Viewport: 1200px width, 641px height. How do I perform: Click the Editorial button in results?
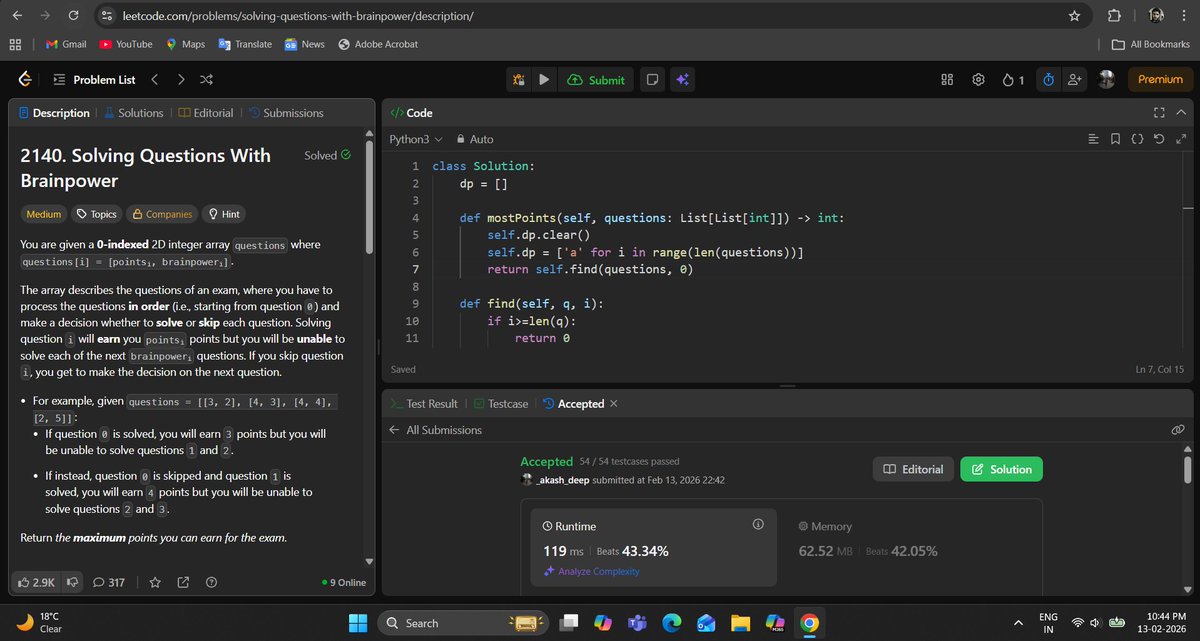913,469
